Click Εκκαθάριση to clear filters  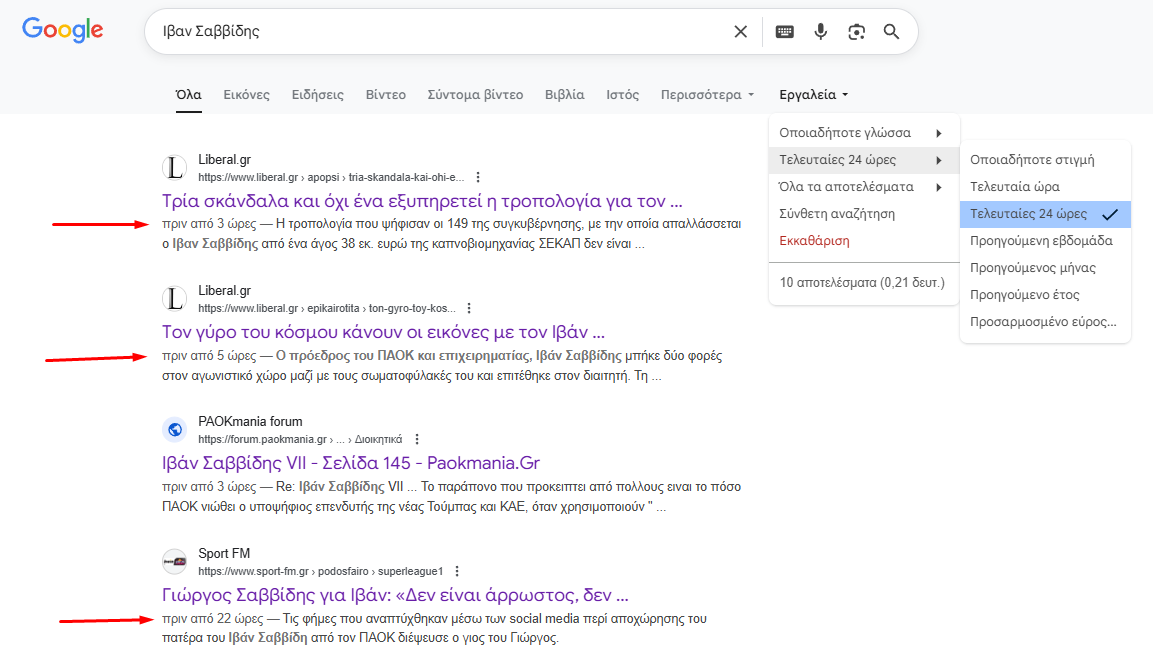point(864,241)
